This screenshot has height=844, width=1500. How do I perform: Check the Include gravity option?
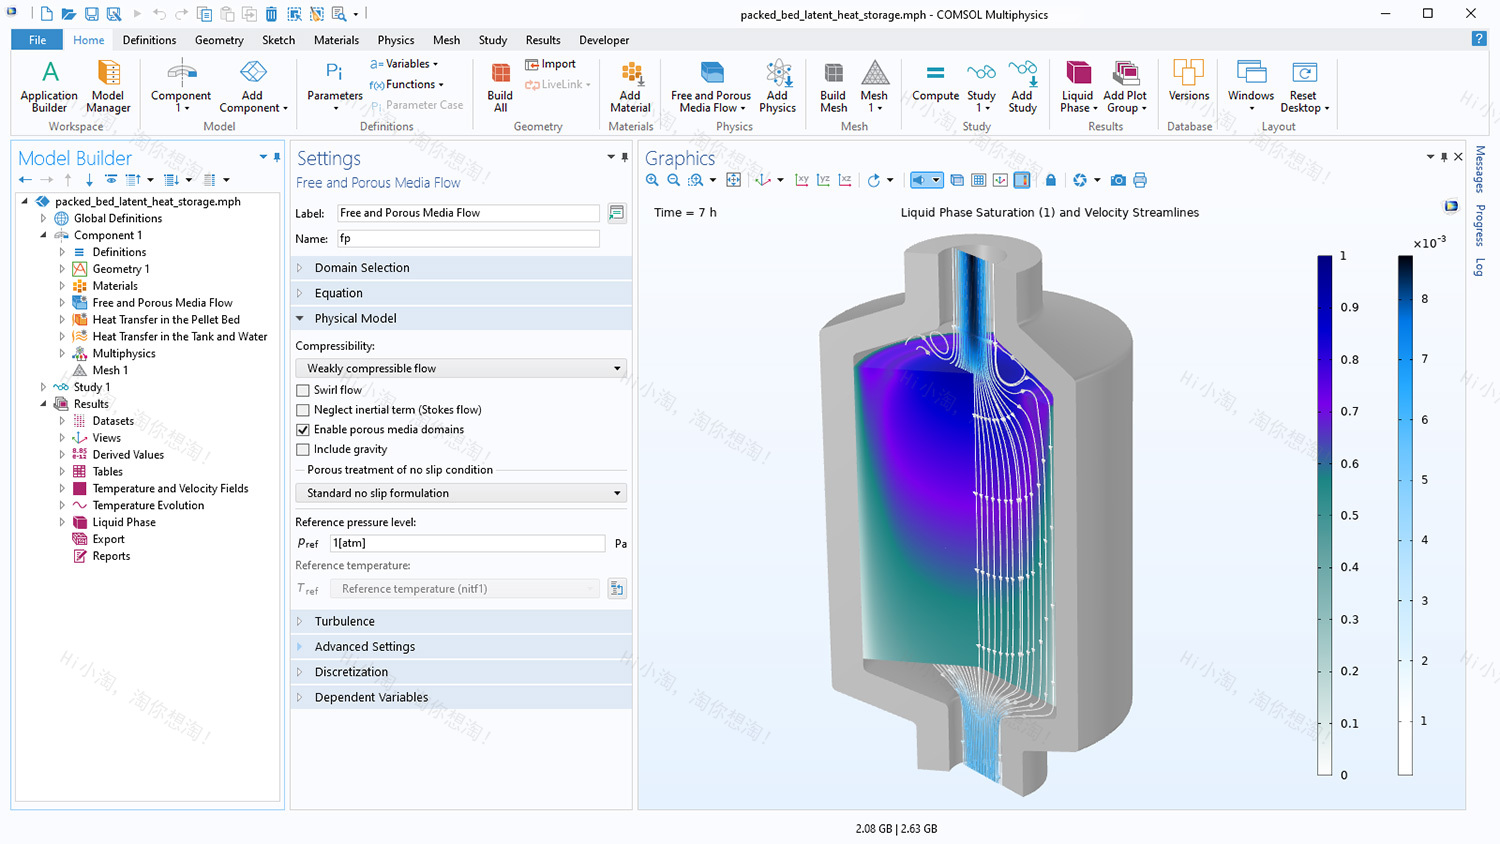303,449
